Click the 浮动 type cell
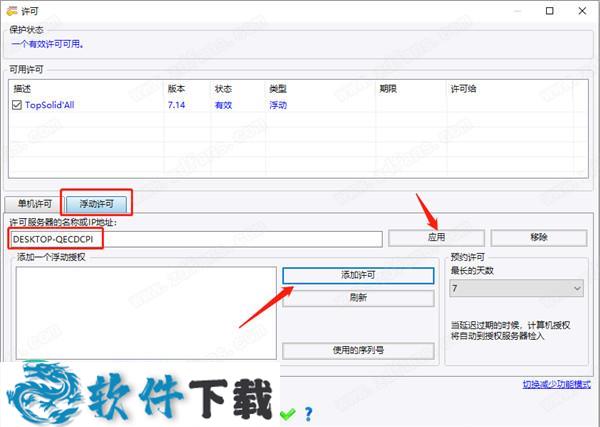 coord(278,105)
